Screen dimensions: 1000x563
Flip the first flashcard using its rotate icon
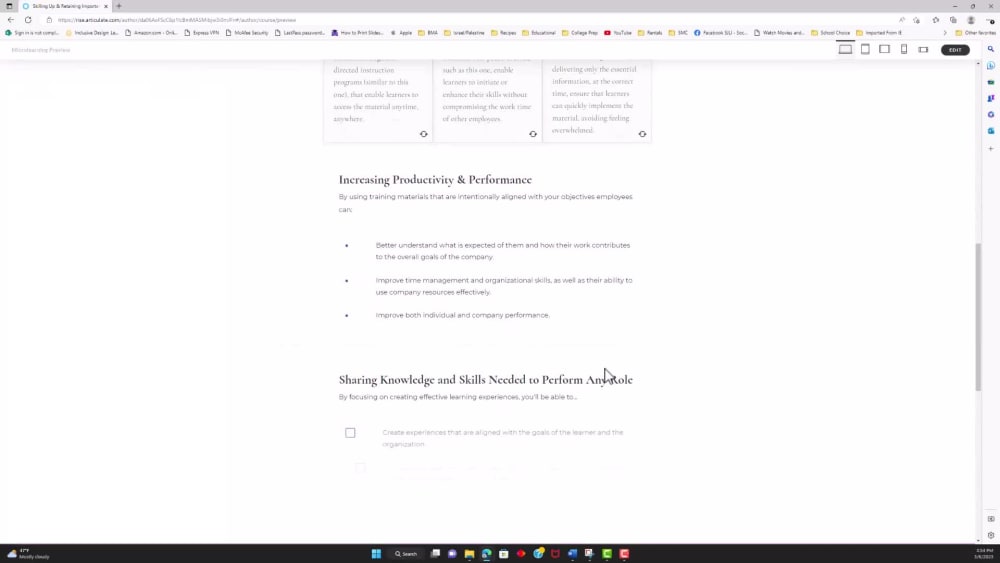[423, 134]
